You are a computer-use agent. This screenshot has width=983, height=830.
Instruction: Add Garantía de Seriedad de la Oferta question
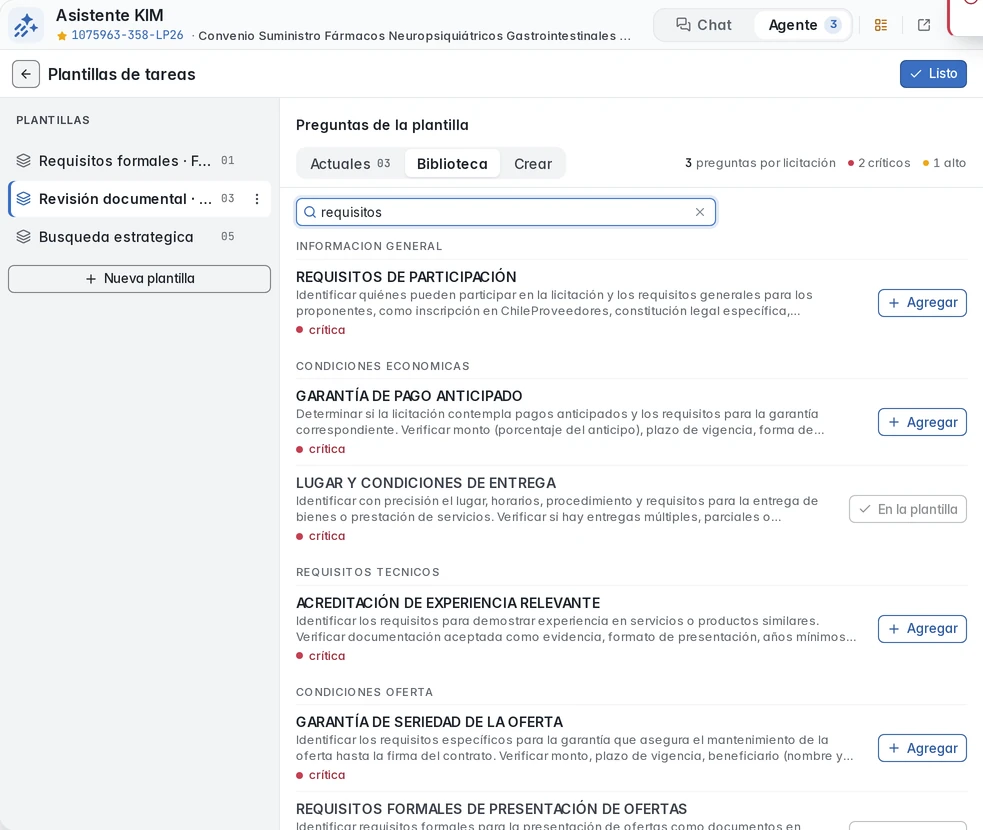tap(922, 748)
